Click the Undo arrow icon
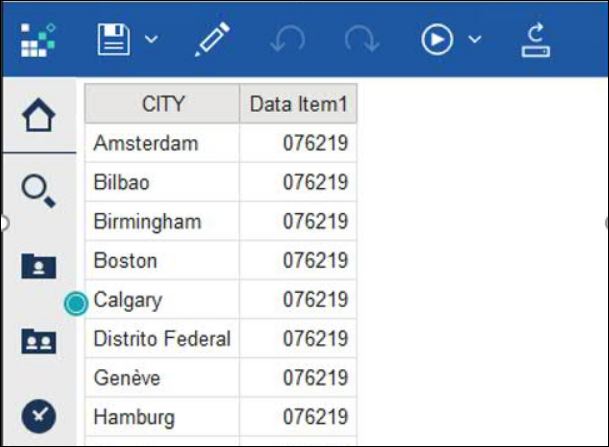The image size is (609, 447). click(287, 39)
